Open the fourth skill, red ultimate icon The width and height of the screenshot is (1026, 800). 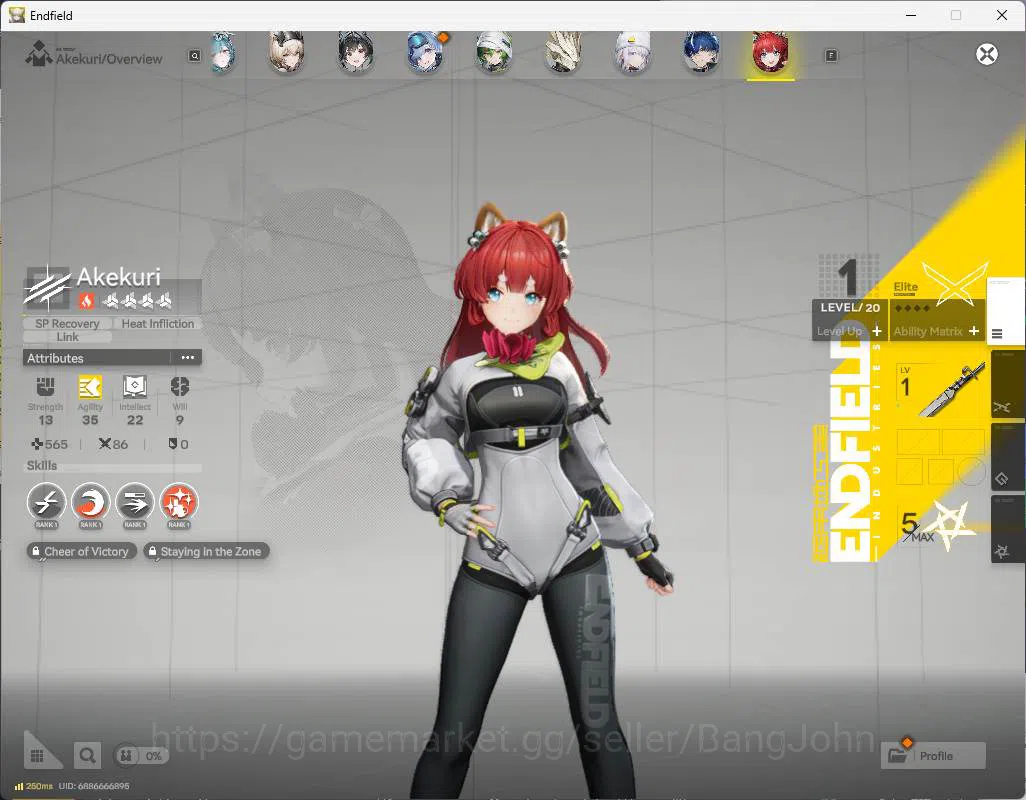(179, 502)
